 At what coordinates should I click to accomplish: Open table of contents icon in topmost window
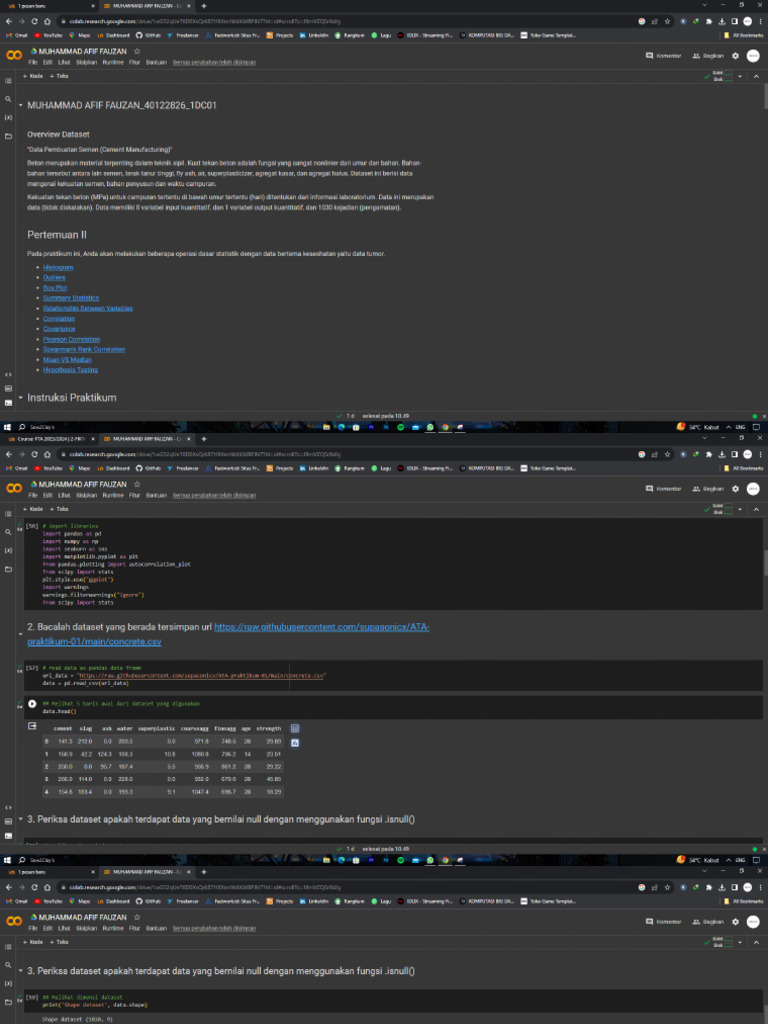pos(9,81)
